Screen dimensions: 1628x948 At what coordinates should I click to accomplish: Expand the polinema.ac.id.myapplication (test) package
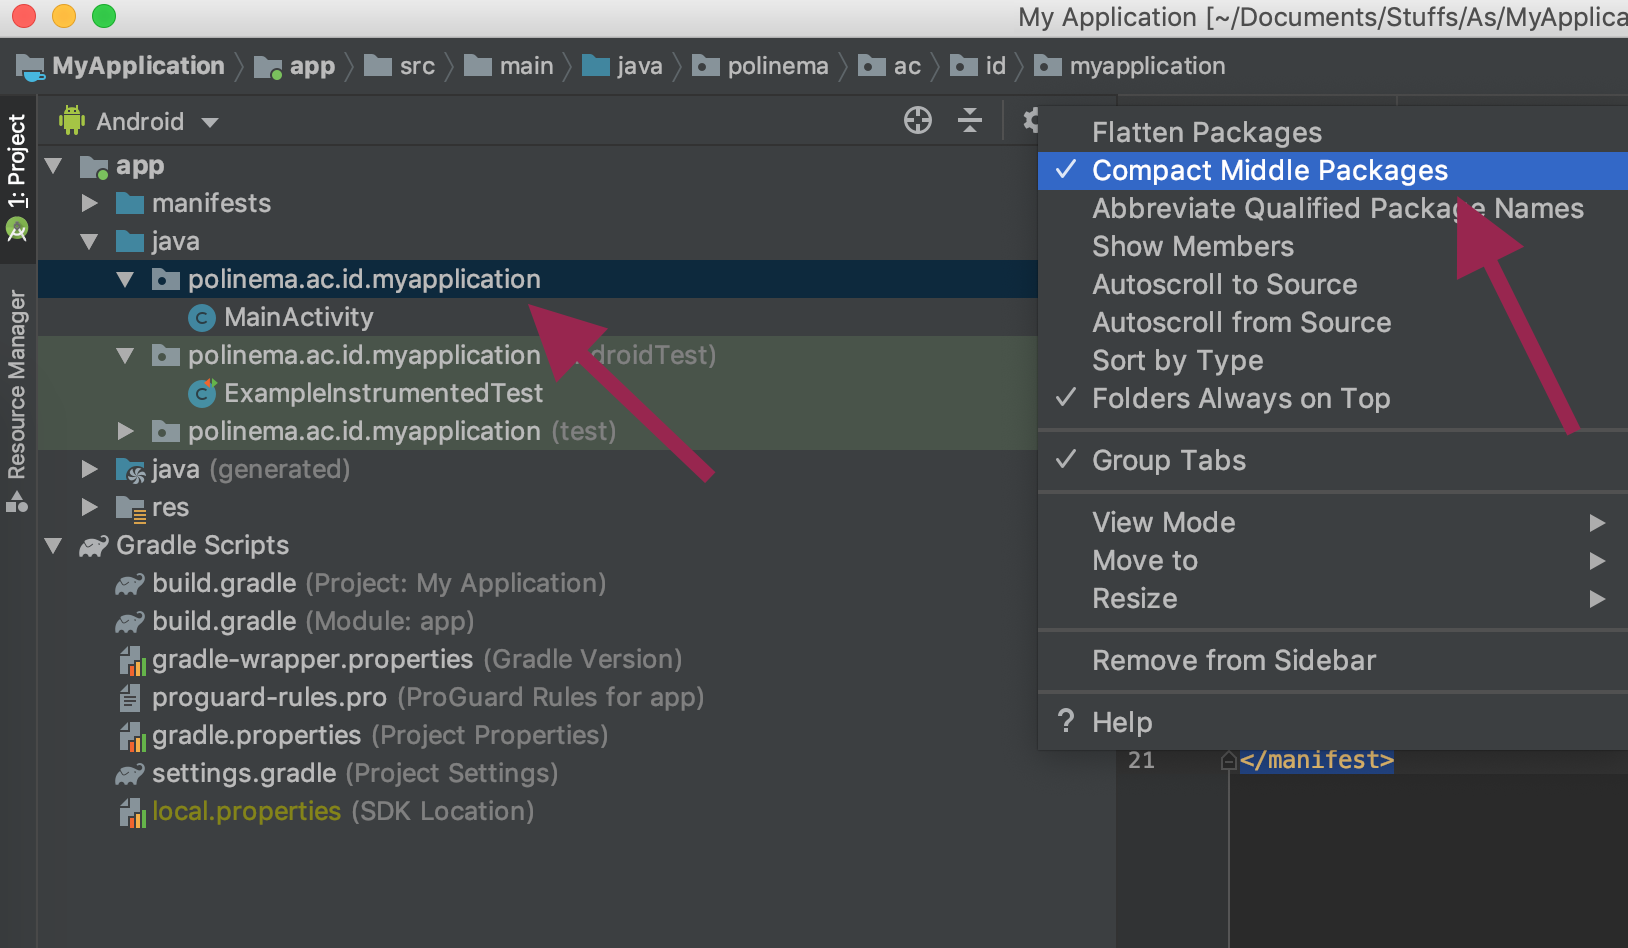click(126, 432)
